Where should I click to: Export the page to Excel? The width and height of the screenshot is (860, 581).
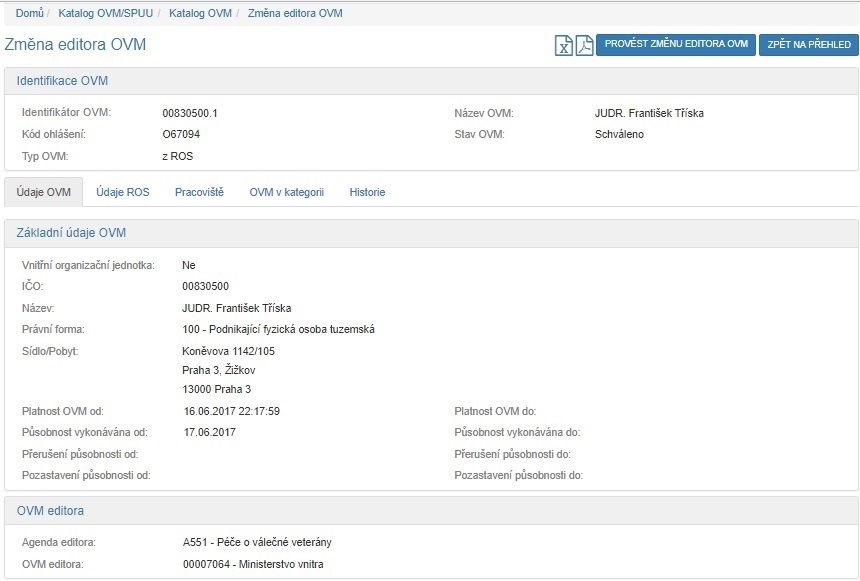point(564,45)
